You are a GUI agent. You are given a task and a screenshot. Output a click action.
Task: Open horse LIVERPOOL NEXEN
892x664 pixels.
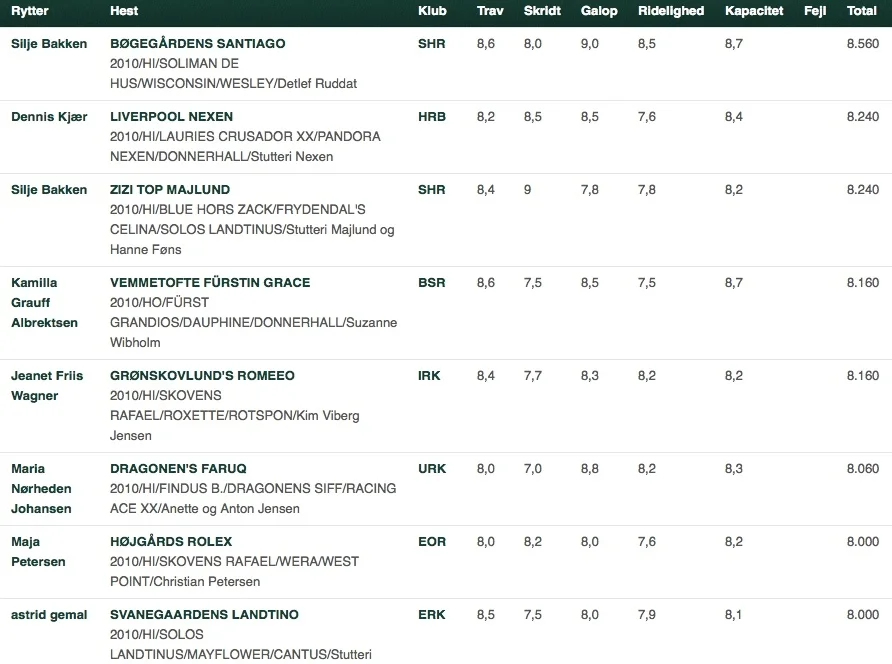click(x=171, y=117)
